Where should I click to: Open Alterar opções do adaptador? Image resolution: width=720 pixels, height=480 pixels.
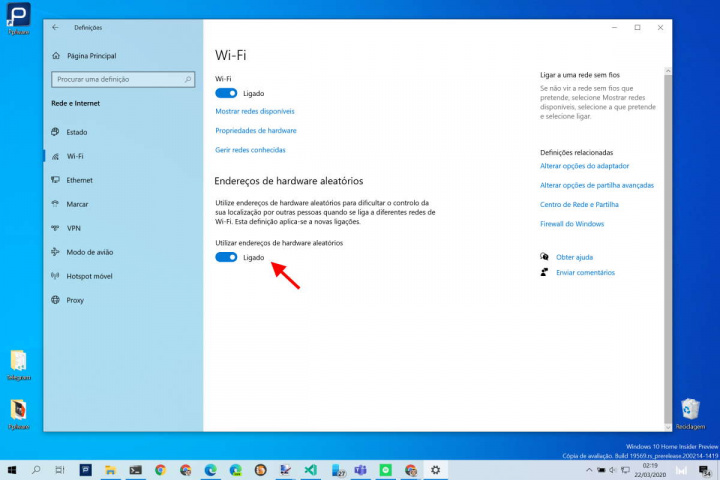584,166
